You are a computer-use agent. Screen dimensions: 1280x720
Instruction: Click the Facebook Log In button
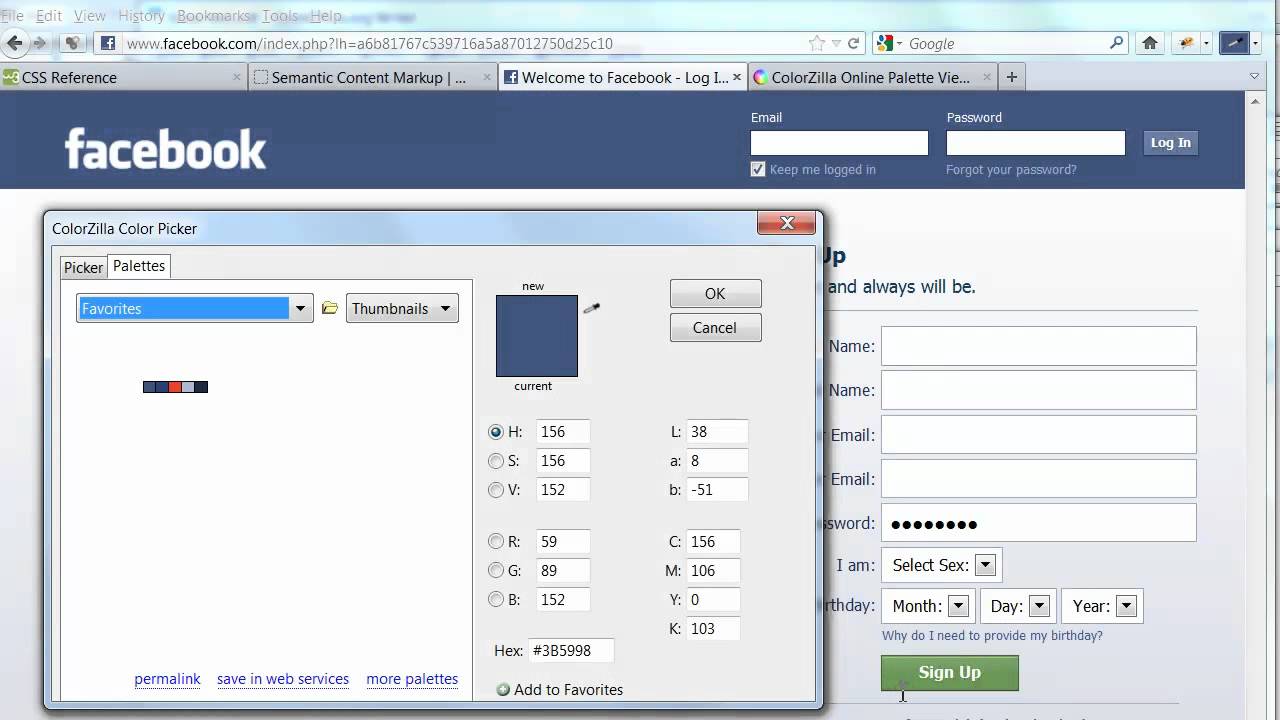(x=1170, y=142)
